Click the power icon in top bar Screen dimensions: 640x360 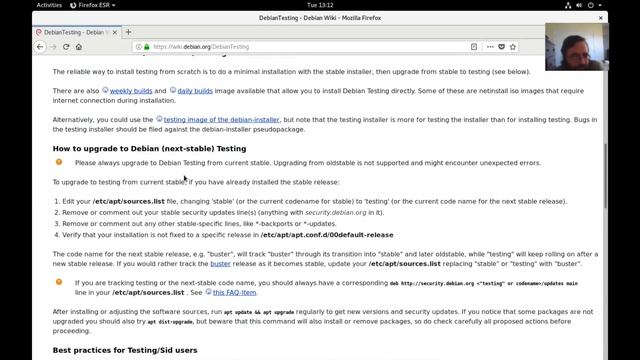[x=591, y=5]
